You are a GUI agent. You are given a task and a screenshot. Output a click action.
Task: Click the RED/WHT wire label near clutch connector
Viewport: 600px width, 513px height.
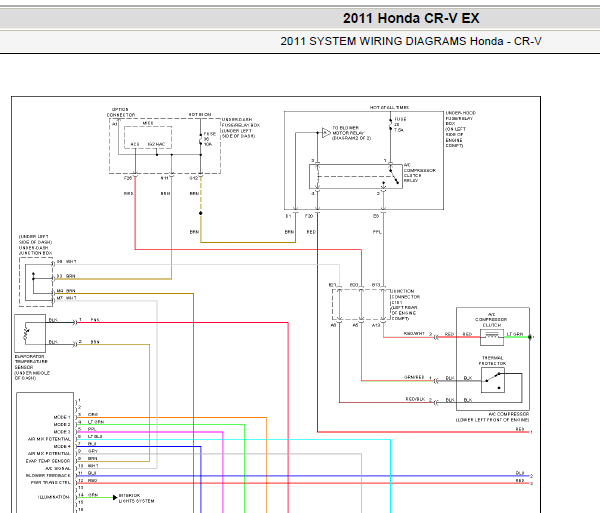[414, 334]
